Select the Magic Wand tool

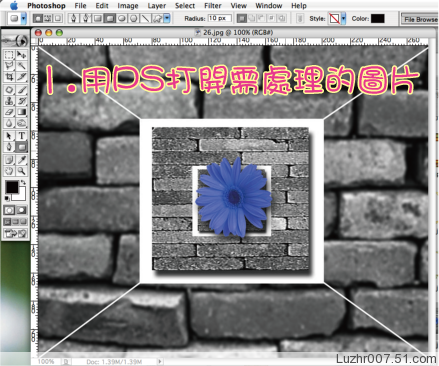click(x=21, y=65)
